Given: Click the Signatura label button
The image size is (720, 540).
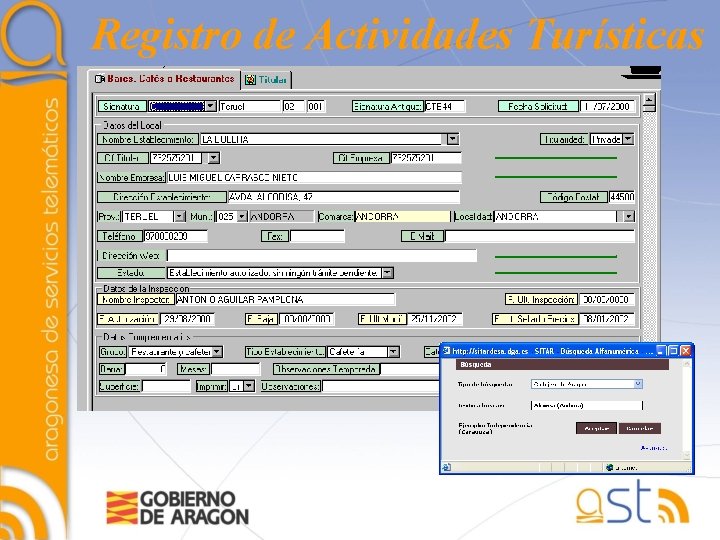Looking at the screenshot, I should [122, 106].
